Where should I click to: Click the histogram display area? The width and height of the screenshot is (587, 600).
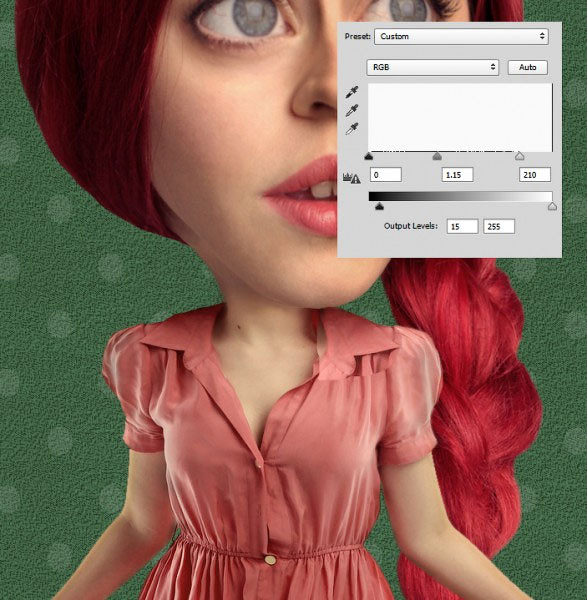click(x=460, y=117)
